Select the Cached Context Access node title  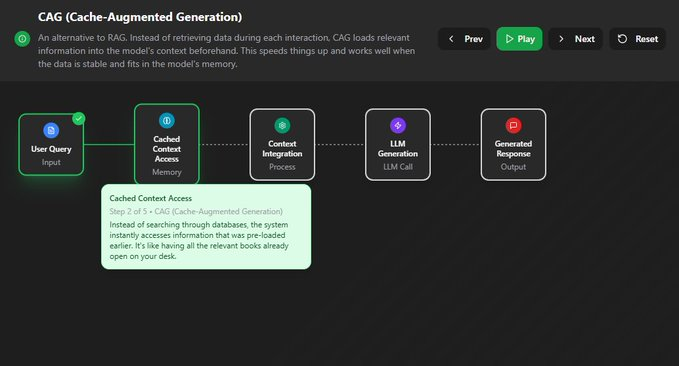pyautogui.click(x=167, y=149)
